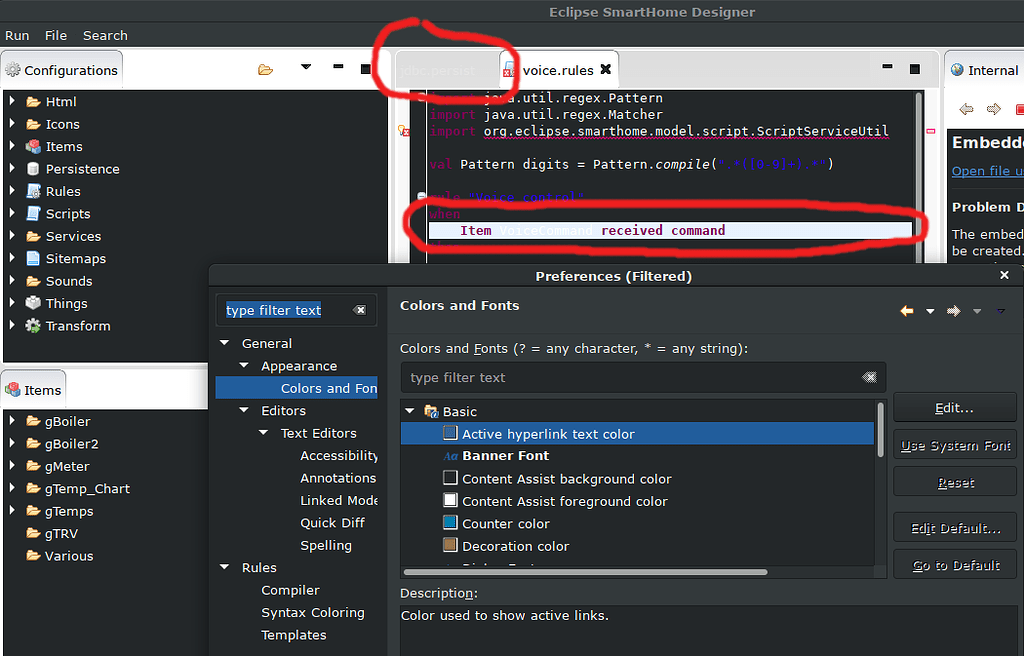1024x656 pixels.
Task: Click the red Items view icon
Action: (15, 389)
